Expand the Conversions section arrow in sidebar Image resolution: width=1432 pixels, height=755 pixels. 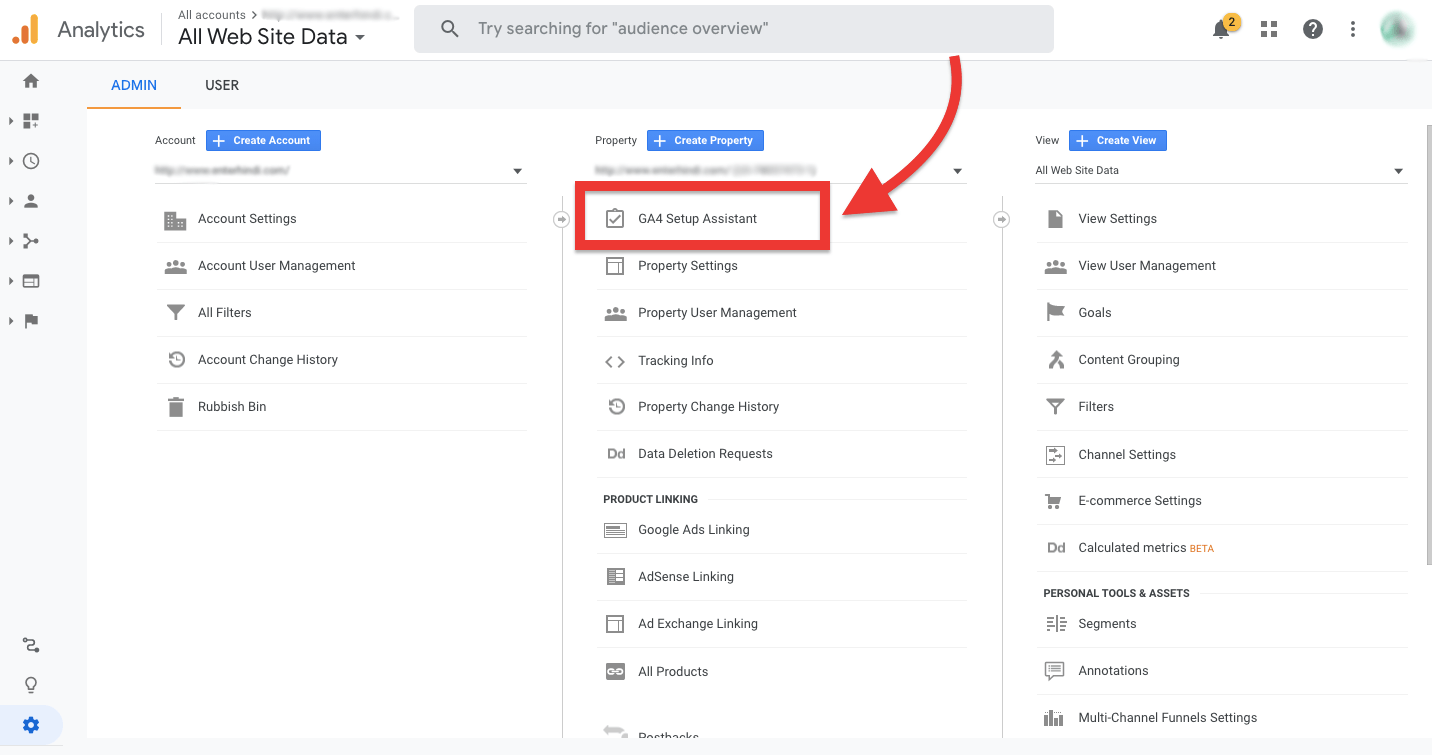(11, 321)
